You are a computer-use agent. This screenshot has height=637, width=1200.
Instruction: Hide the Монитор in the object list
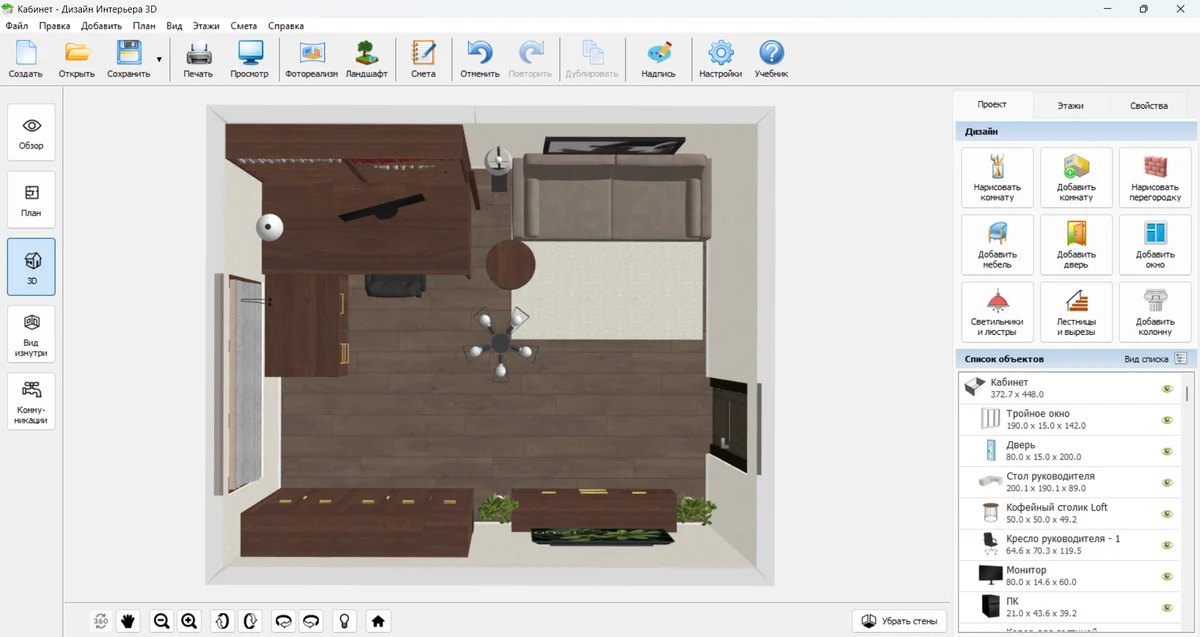pyautogui.click(x=1166, y=576)
